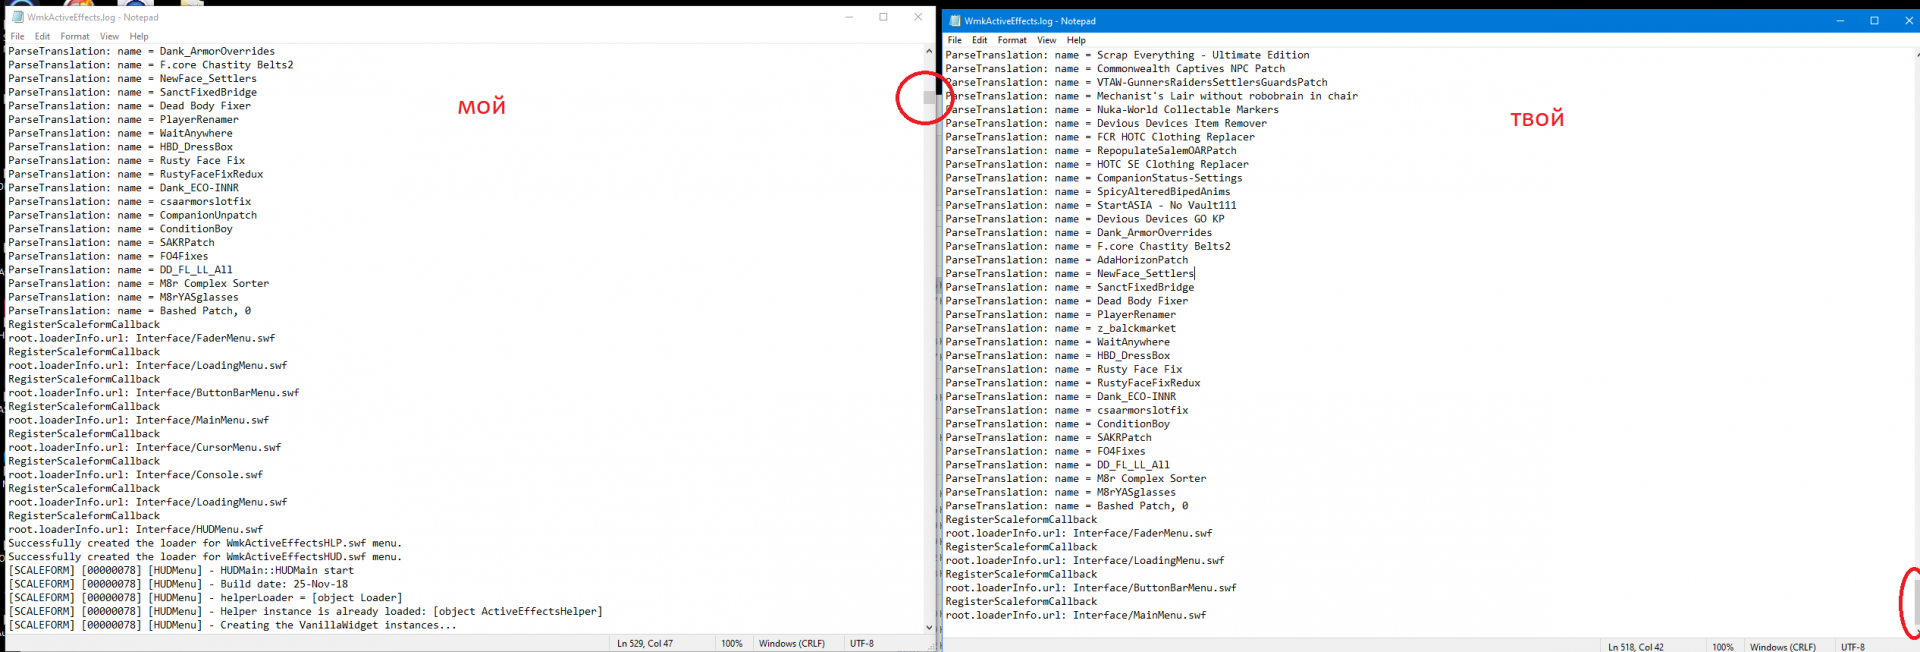Screen dimensions: 1920x652
Task: Click the right window's vertical scrollbar thumb
Action: tap(1915, 602)
